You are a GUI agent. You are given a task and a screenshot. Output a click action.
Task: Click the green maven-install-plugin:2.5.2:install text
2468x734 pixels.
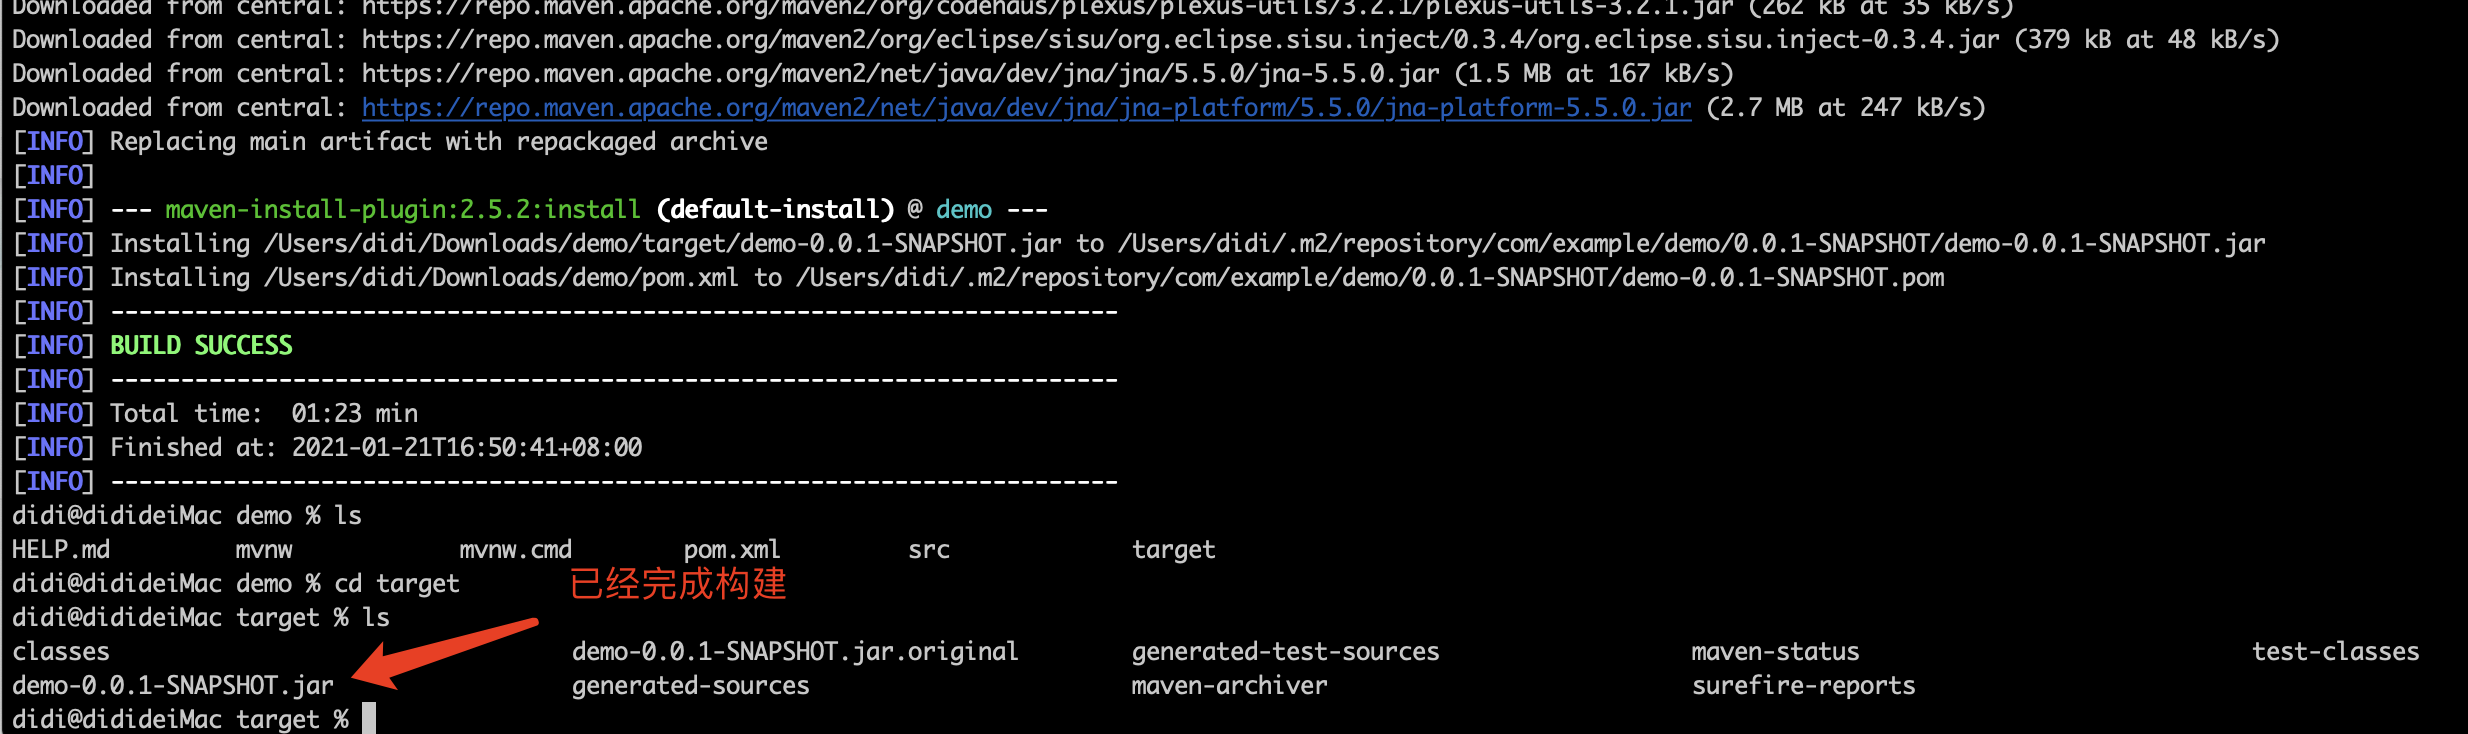click(402, 210)
